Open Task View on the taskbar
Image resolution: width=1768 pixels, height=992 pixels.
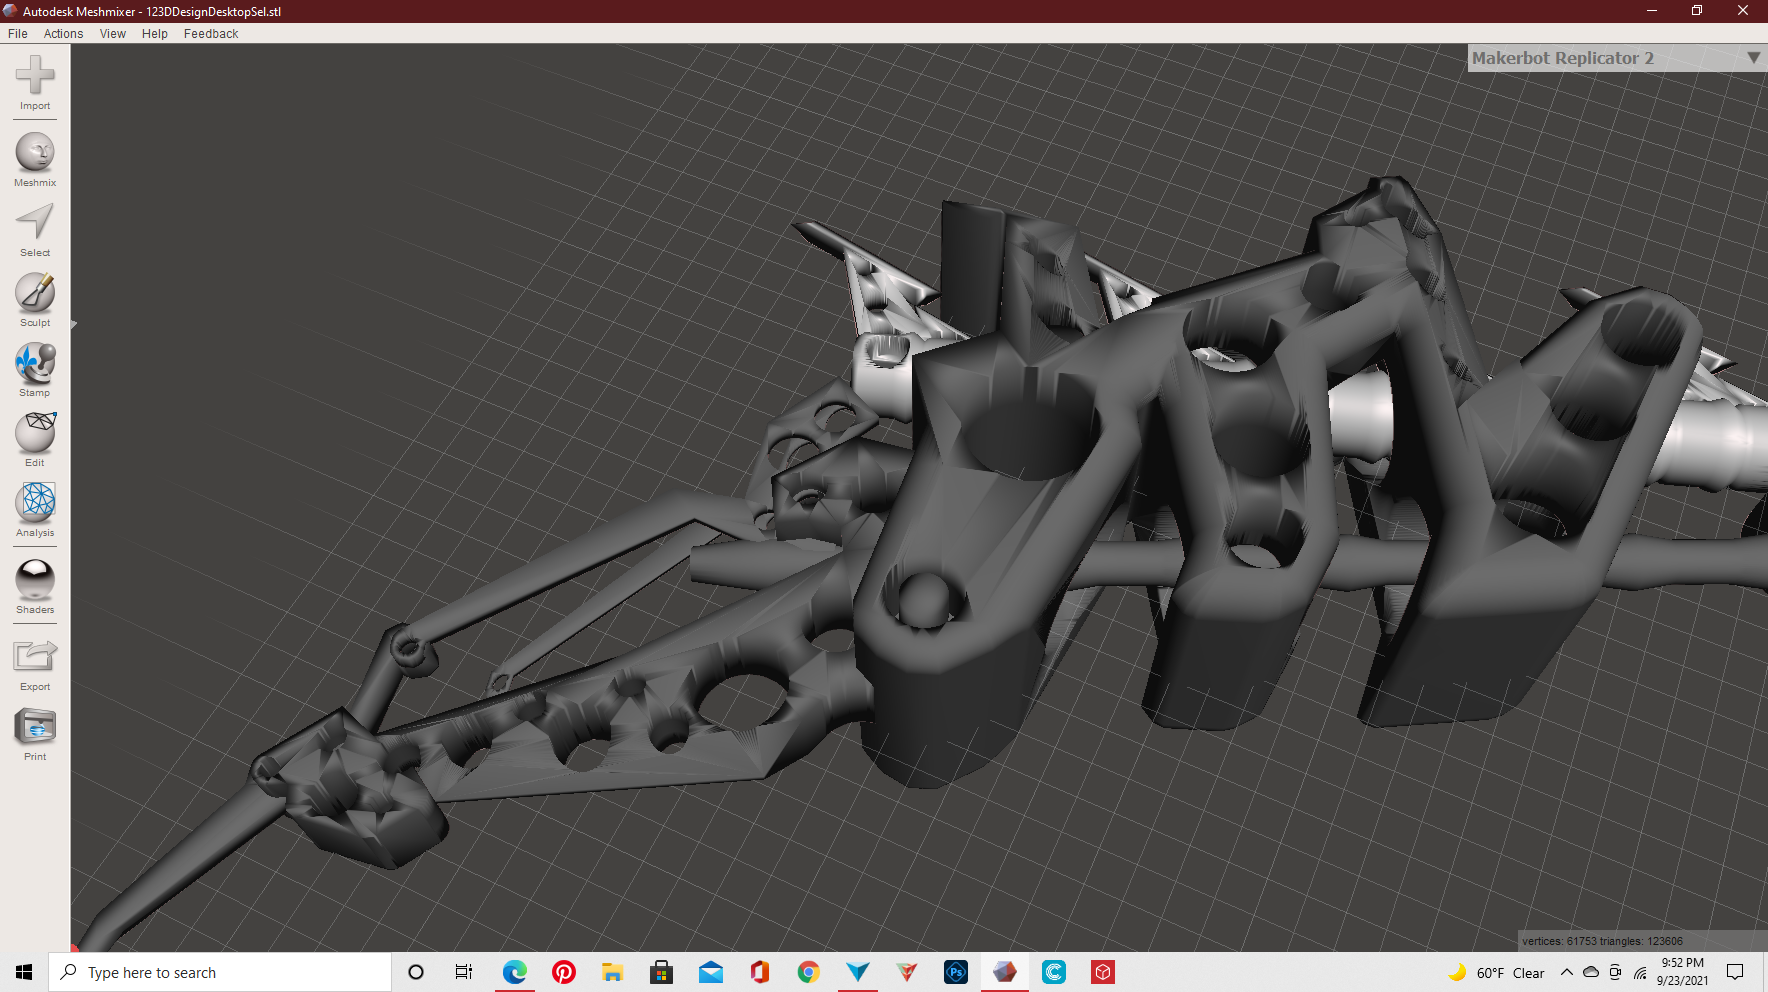(x=464, y=972)
